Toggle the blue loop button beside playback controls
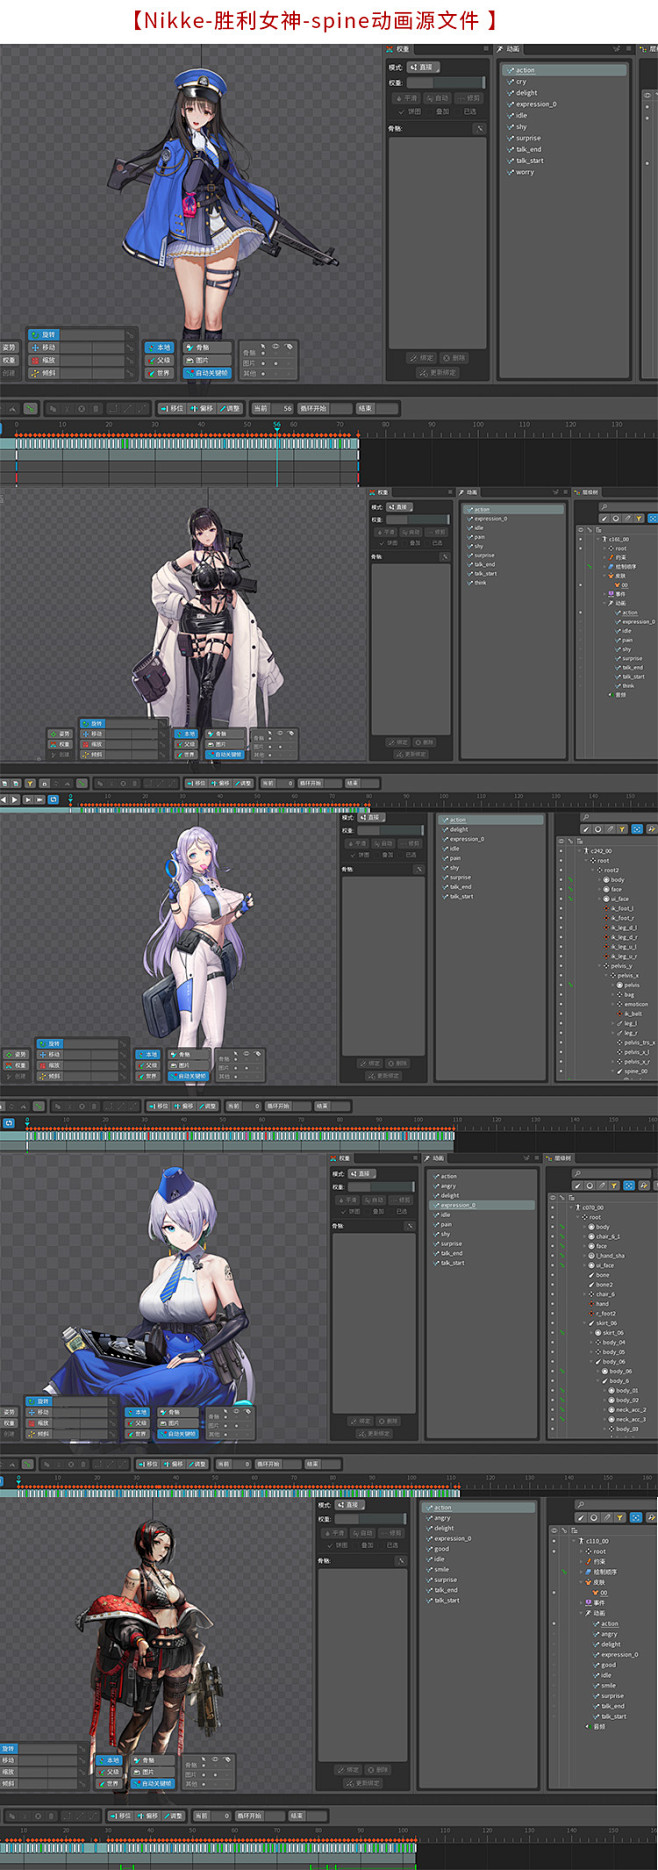Screen dimensions: 658x1870 tap(53, 800)
